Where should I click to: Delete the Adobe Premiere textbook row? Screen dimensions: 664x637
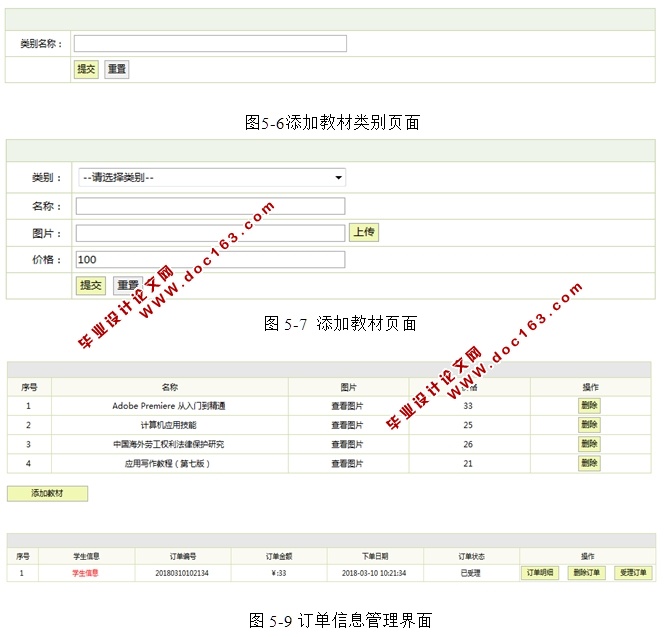point(589,406)
